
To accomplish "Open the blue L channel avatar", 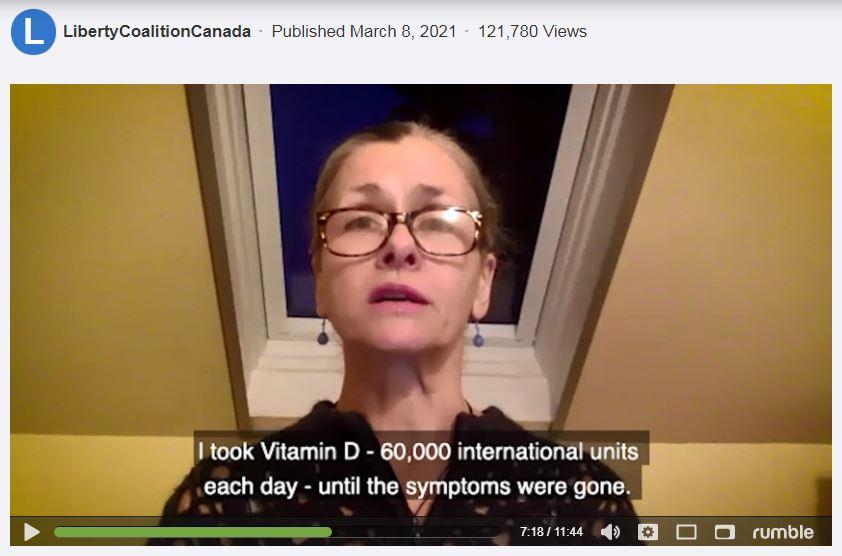I will (33, 32).
